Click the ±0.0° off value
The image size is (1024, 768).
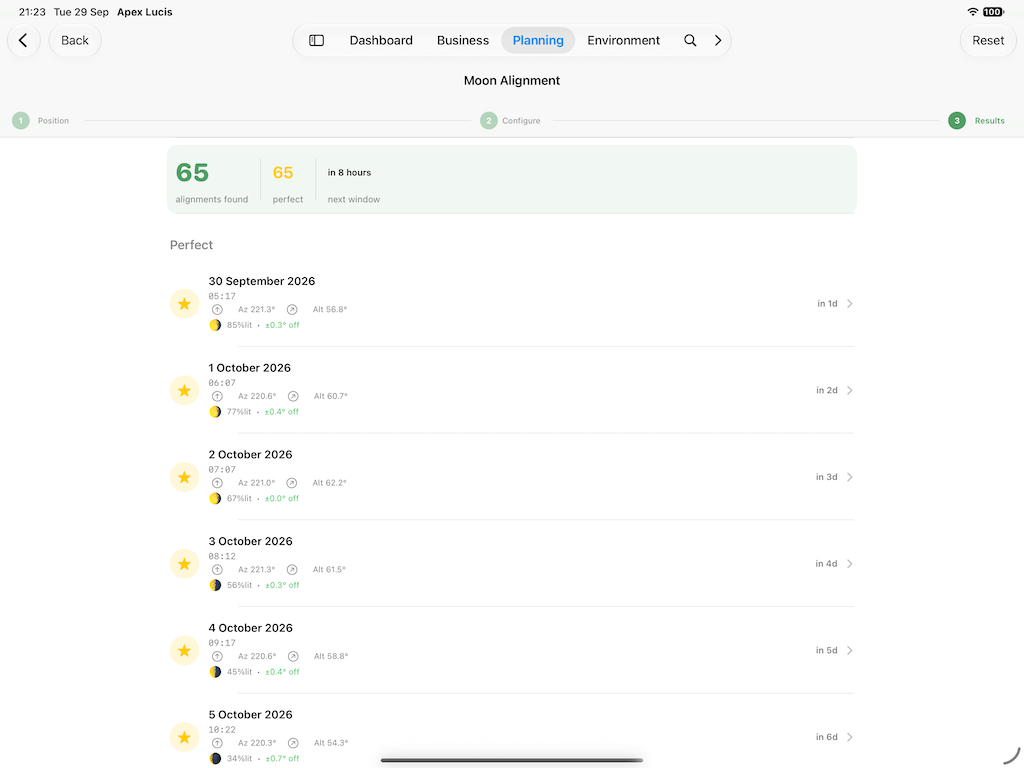(x=282, y=498)
